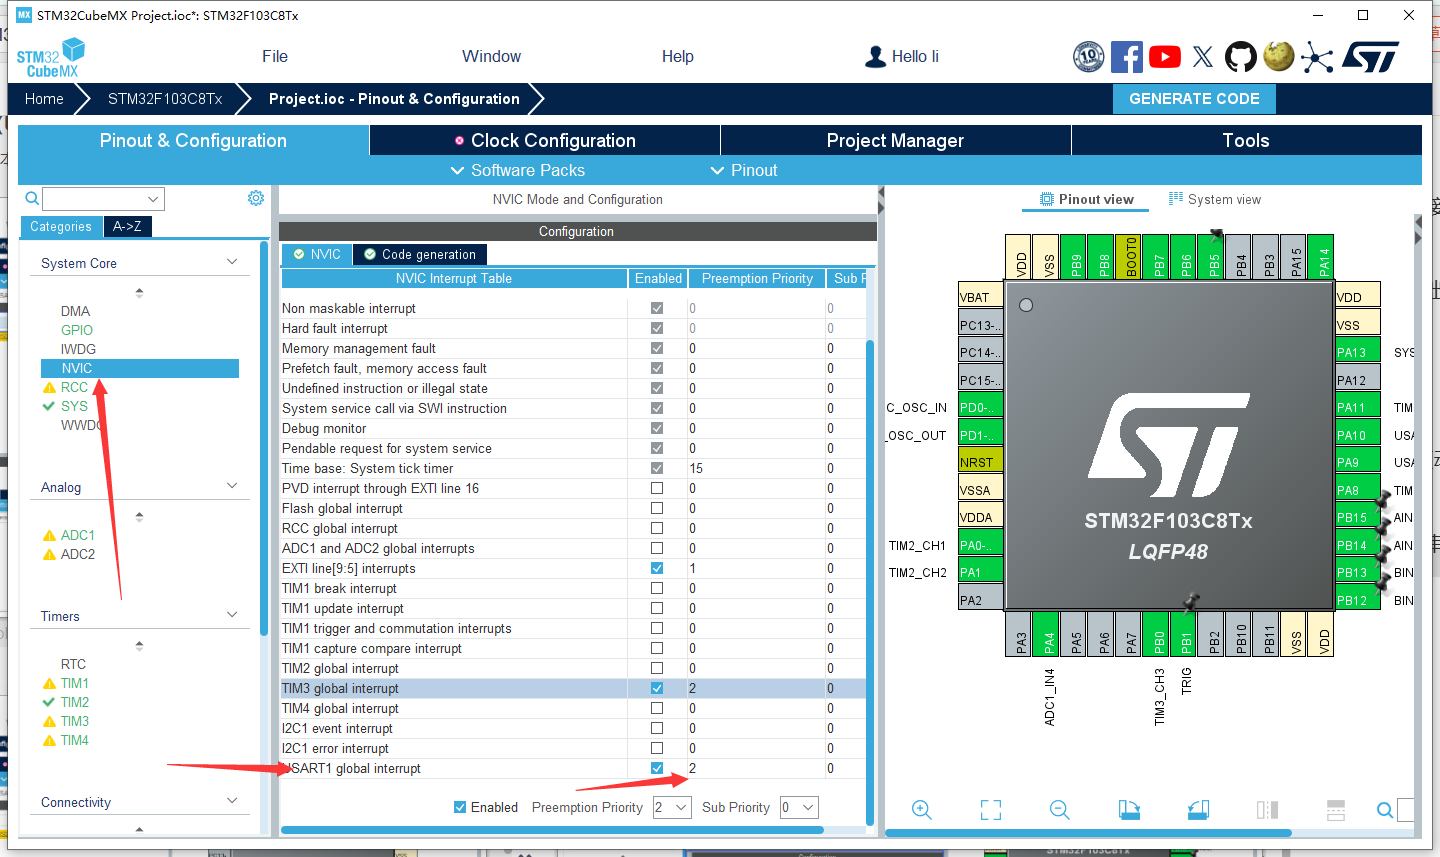Open the YouTube icon link
Image resolution: width=1440 pixels, height=857 pixels.
tap(1165, 57)
